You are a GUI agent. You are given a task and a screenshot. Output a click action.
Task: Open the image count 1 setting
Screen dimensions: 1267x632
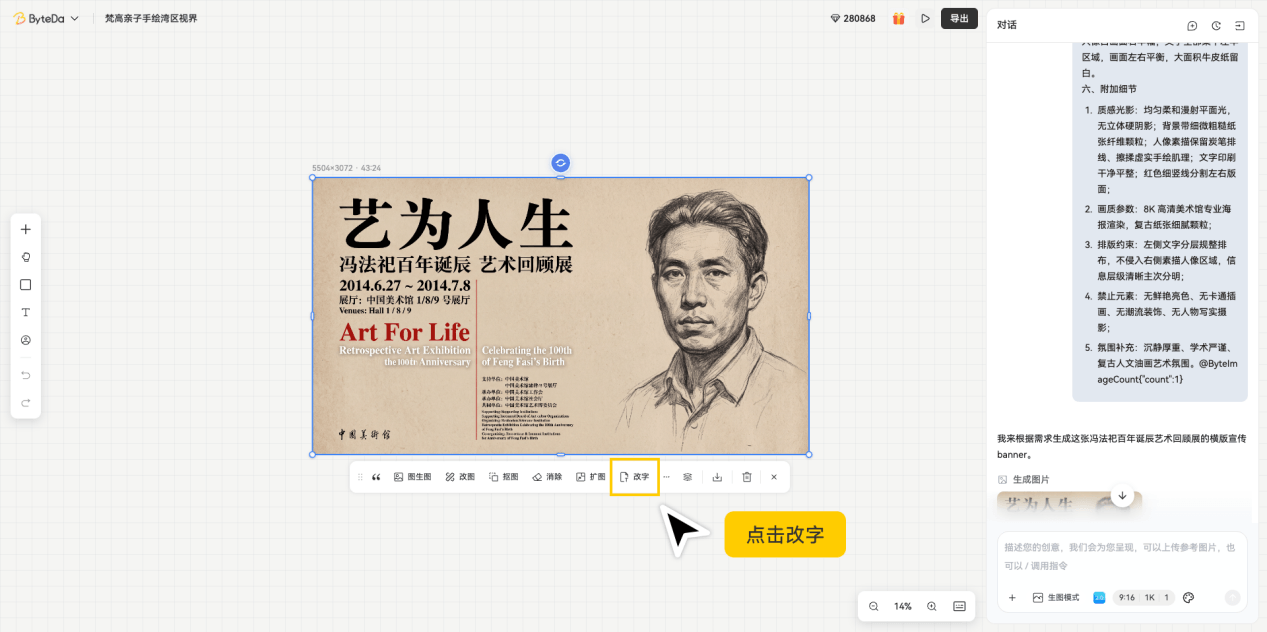pos(1166,597)
